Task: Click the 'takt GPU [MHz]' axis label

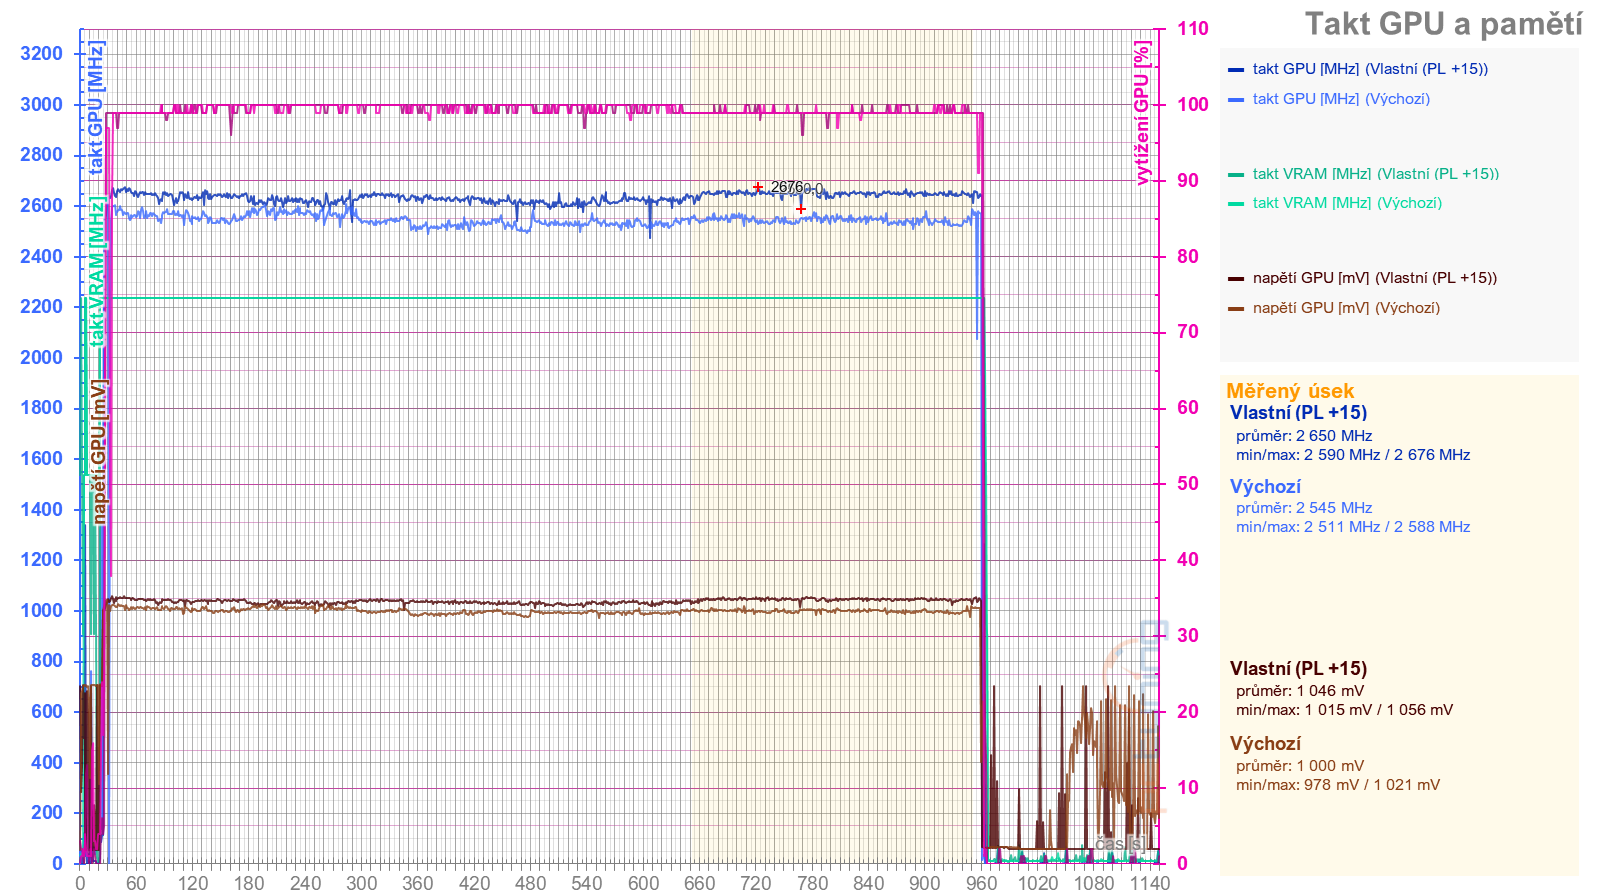Action: pos(96,108)
